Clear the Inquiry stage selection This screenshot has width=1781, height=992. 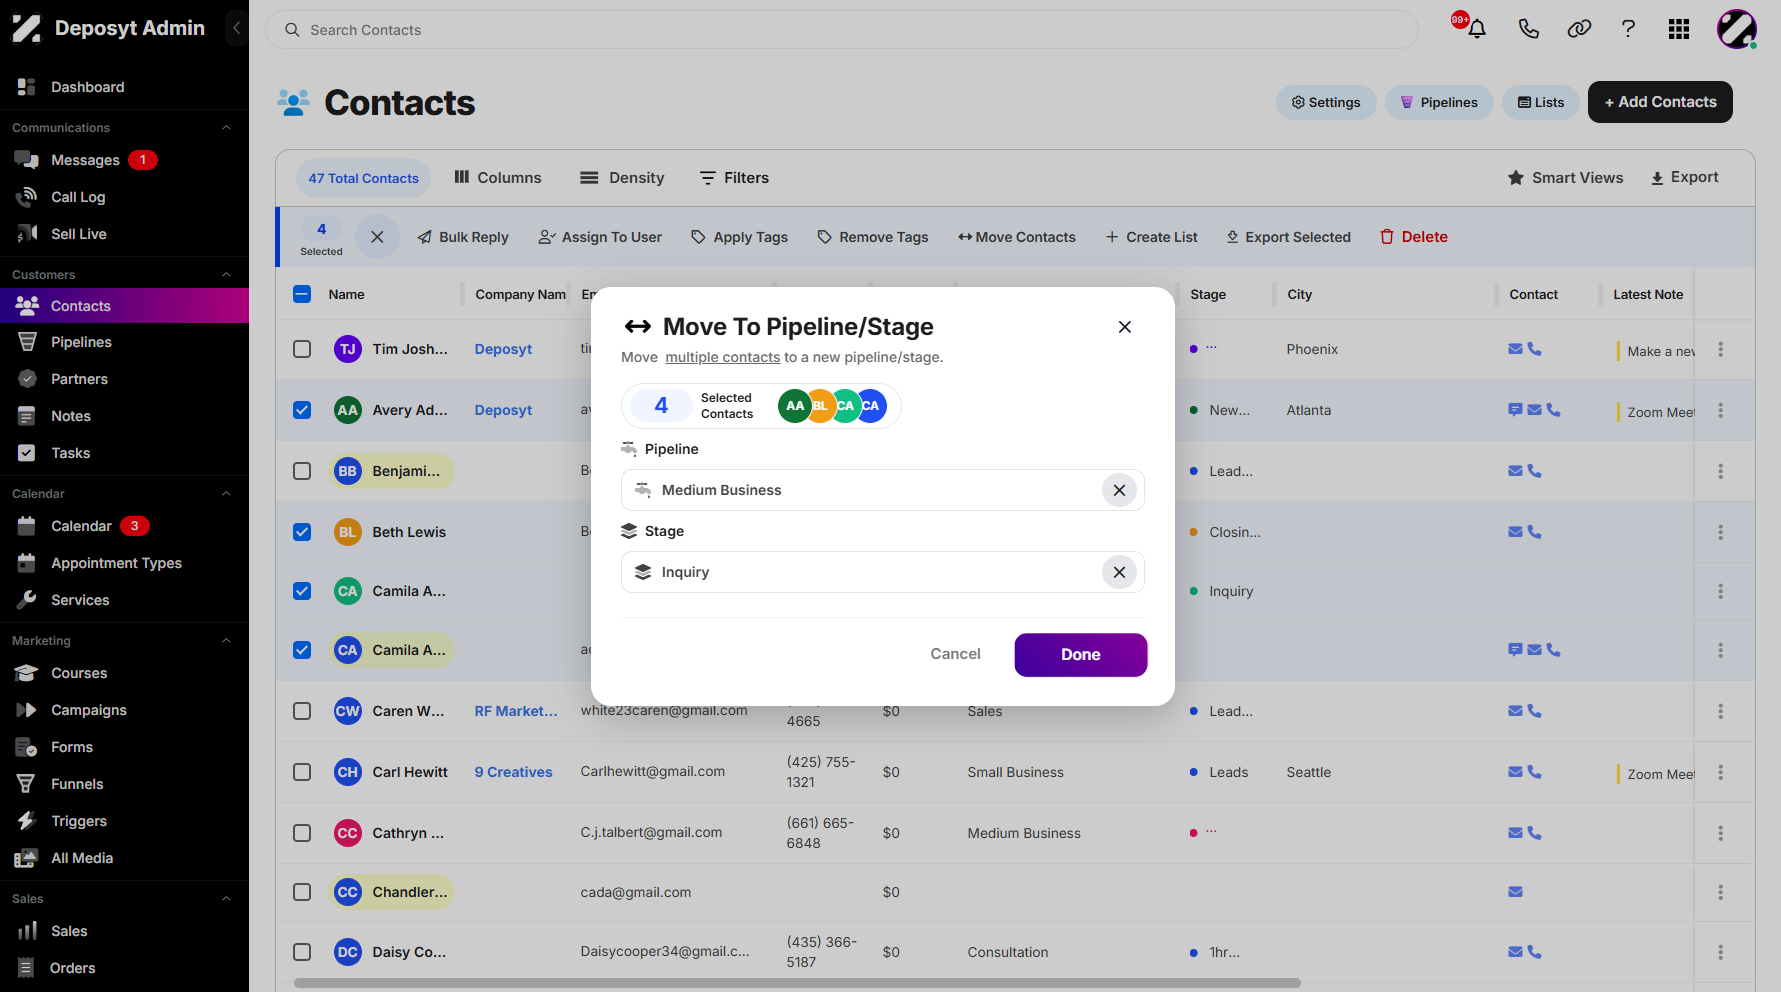1119,572
